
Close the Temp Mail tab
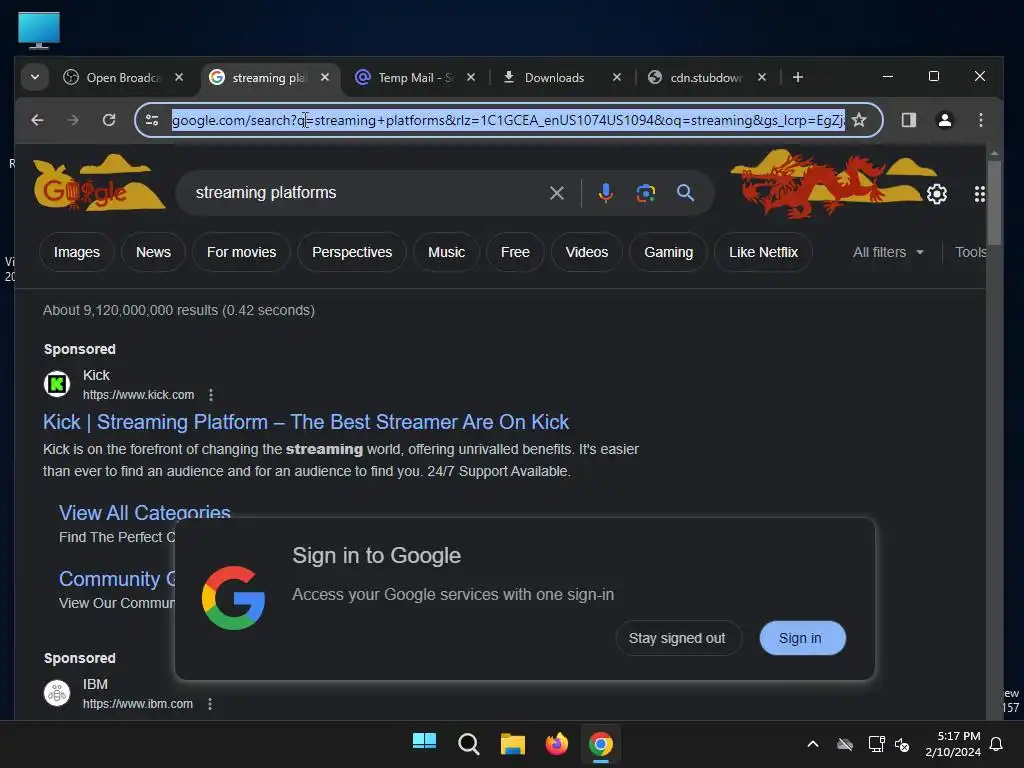click(x=471, y=77)
